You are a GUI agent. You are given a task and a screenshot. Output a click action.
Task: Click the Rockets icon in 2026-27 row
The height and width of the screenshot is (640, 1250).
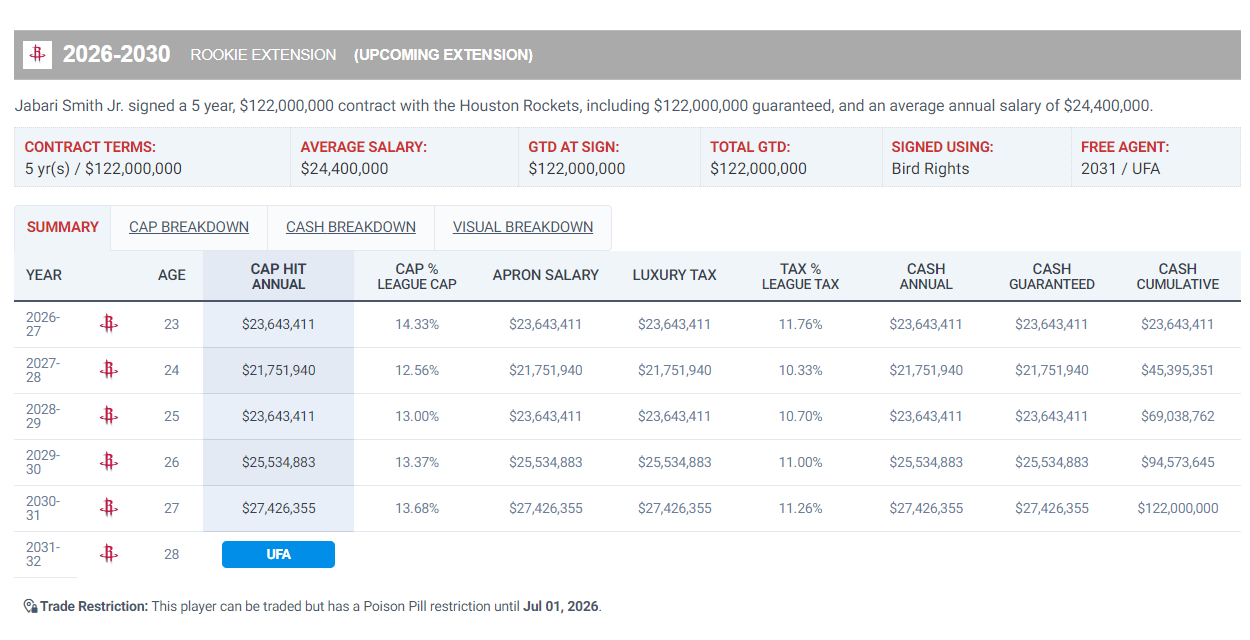point(109,324)
